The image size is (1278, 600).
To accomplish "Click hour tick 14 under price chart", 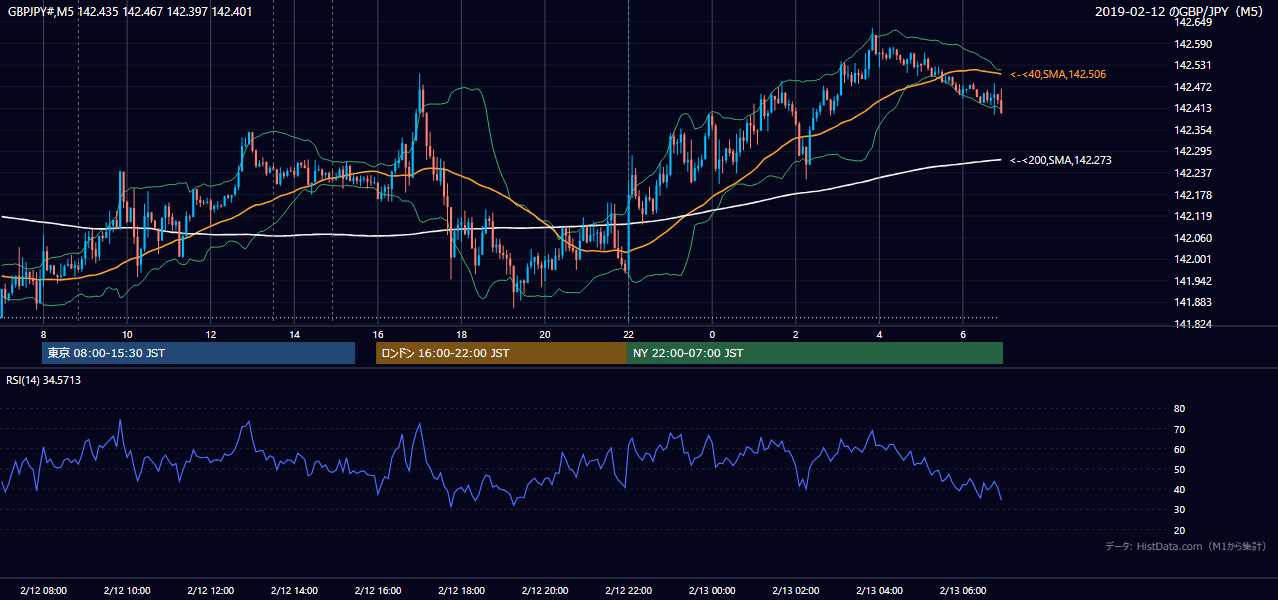I will point(294,333).
